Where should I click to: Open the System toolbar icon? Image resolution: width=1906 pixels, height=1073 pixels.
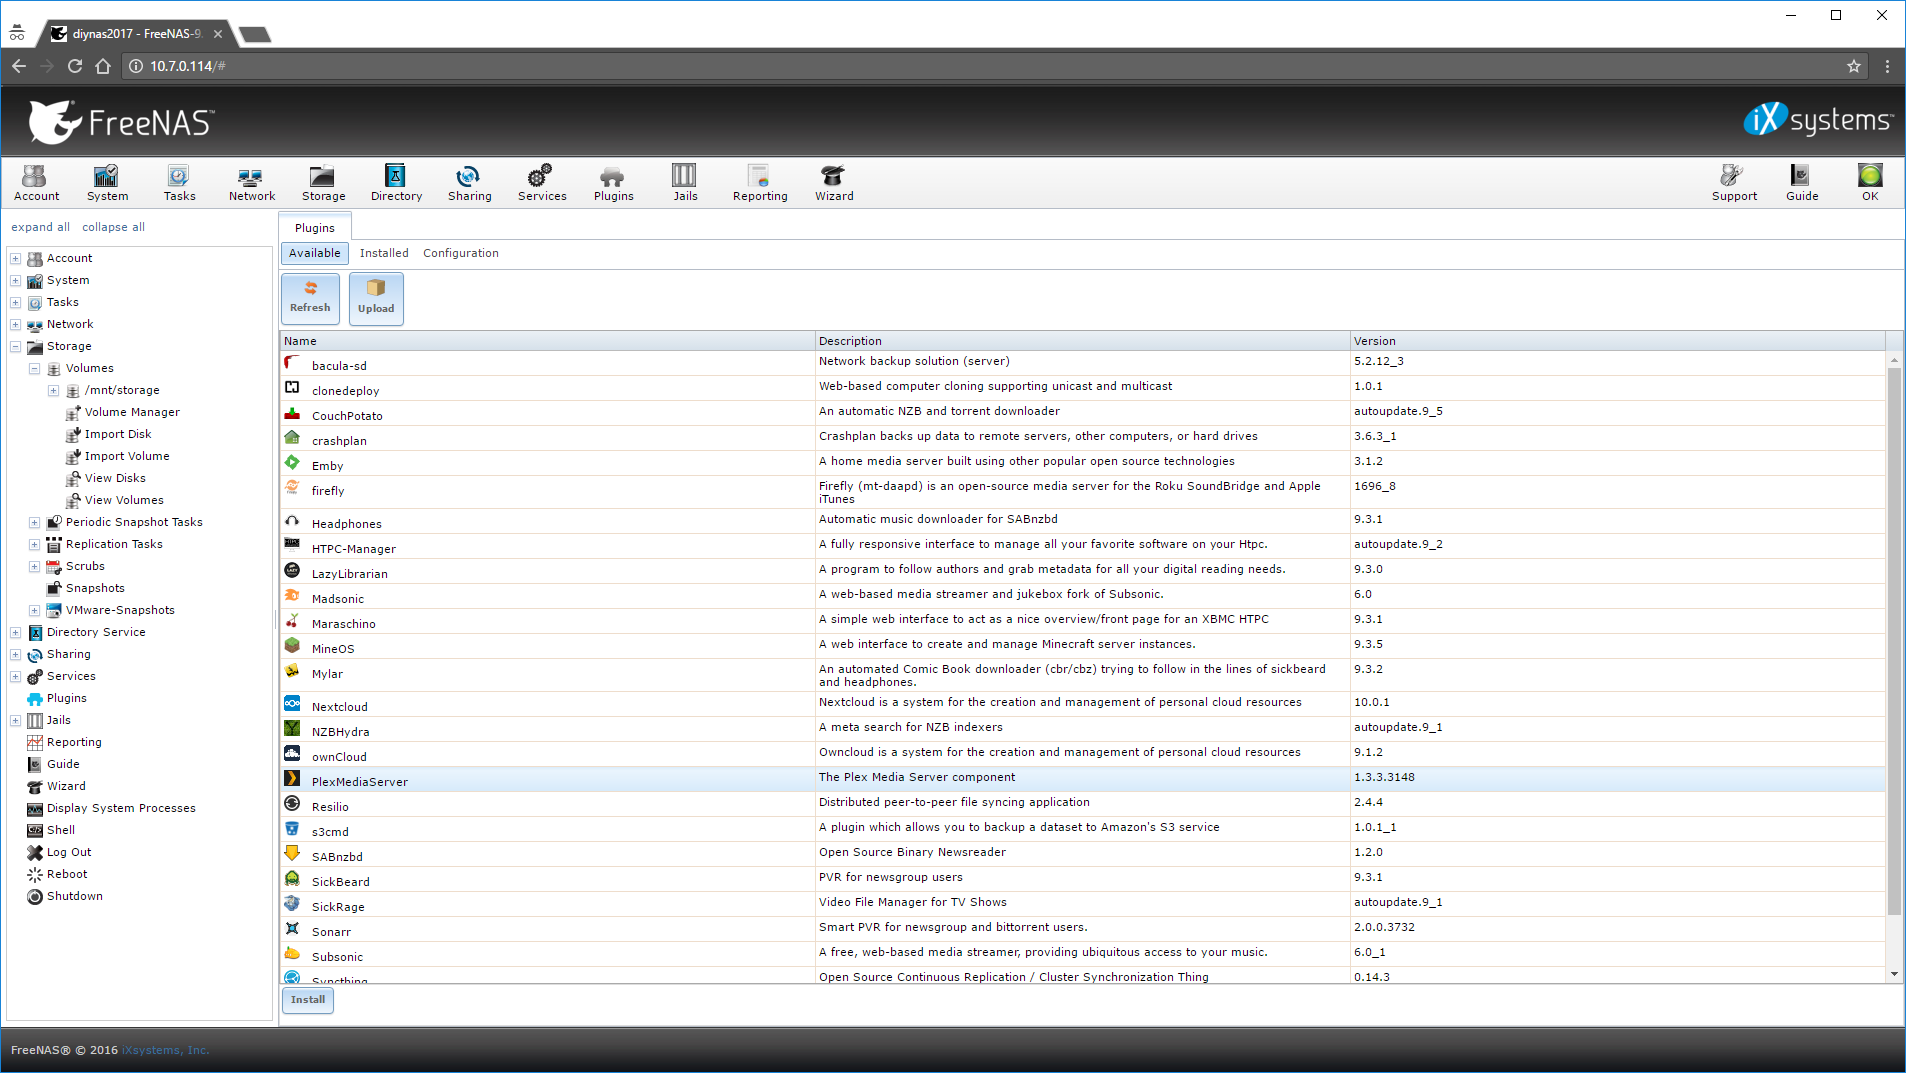[107, 183]
